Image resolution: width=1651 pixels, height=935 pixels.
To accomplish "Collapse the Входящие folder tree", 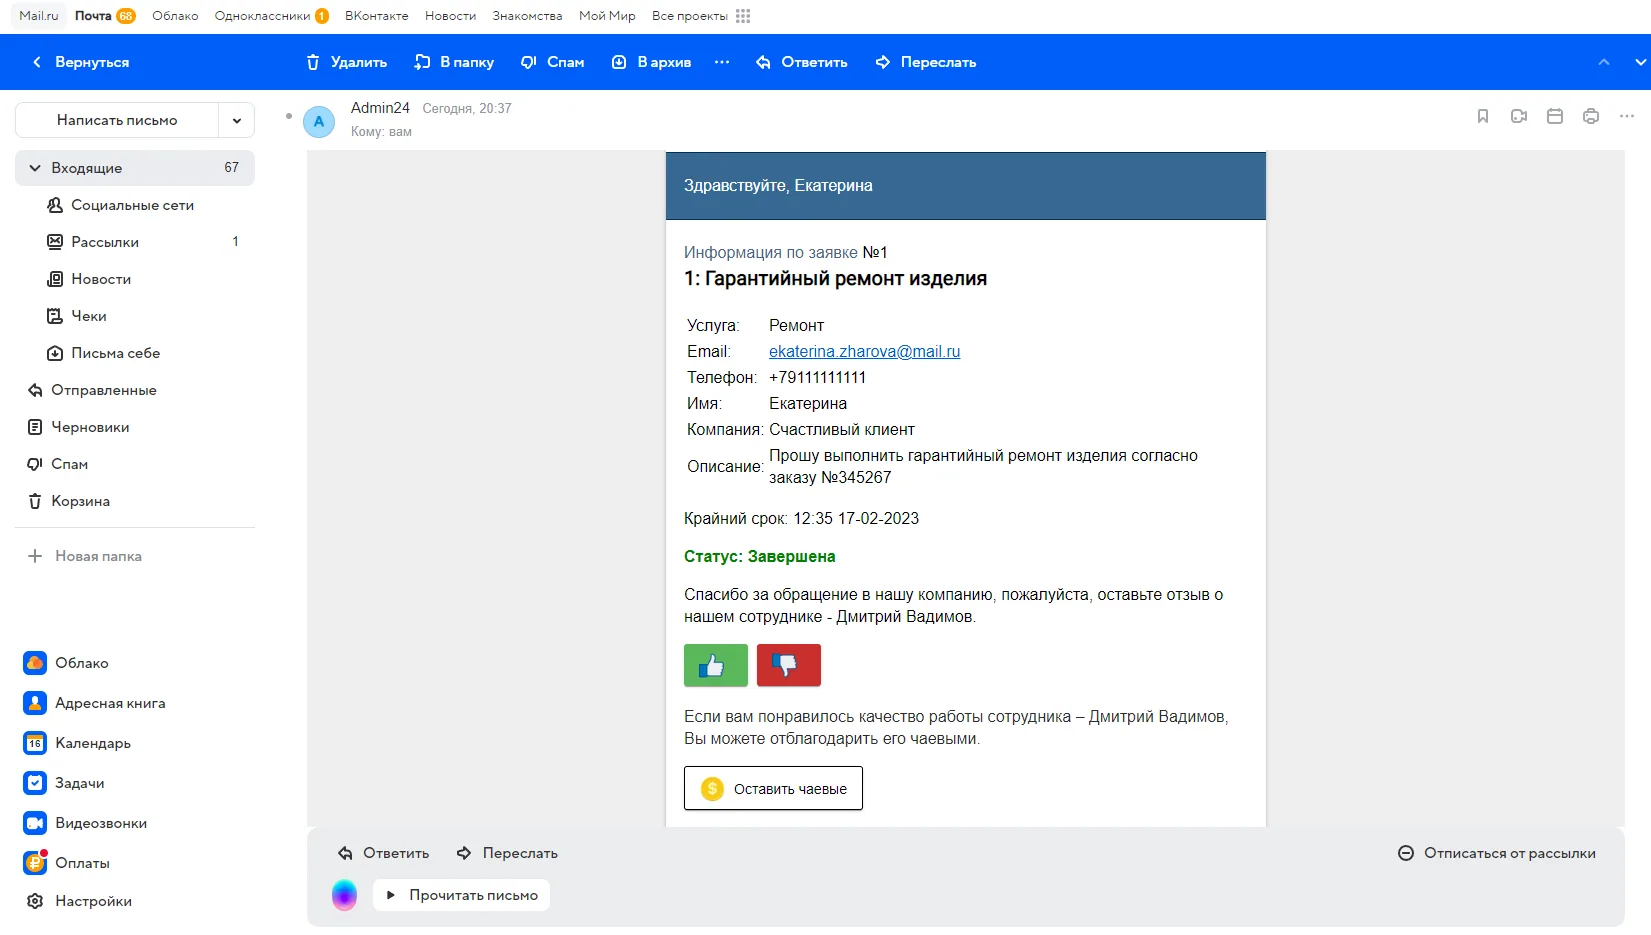I will pyautogui.click(x=35, y=168).
